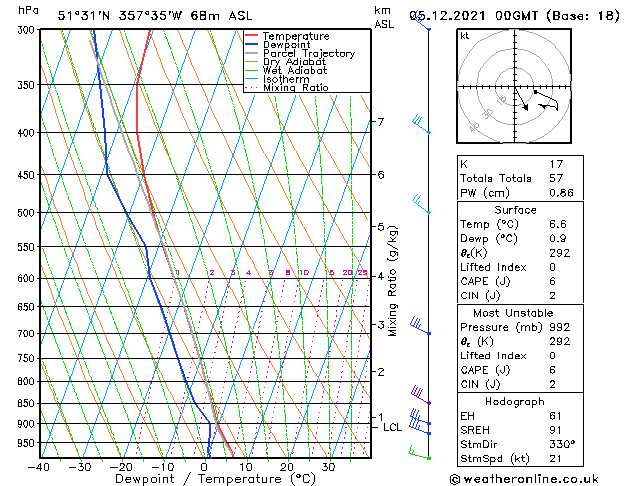Click the SREH value 91
629x486 pixels.
(556, 430)
